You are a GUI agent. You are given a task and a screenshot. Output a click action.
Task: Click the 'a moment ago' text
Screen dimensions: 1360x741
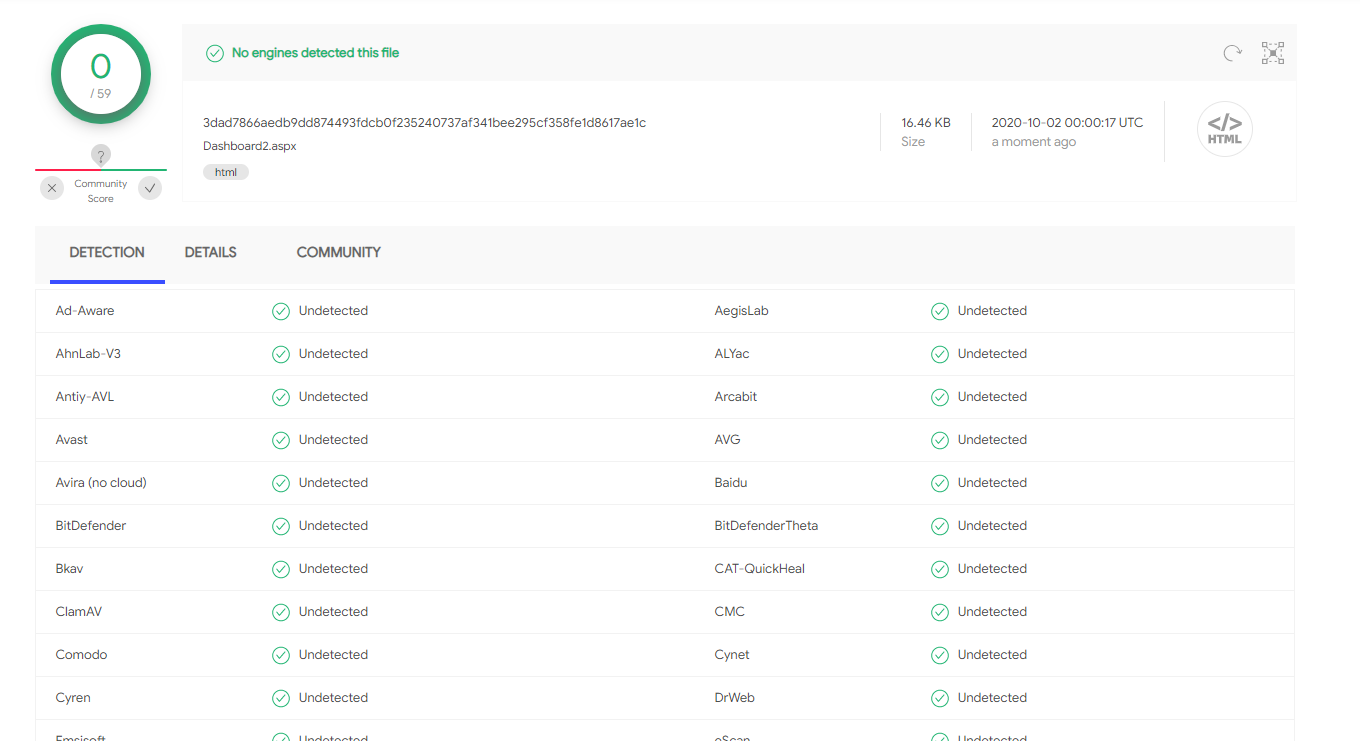pos(1034,142)
